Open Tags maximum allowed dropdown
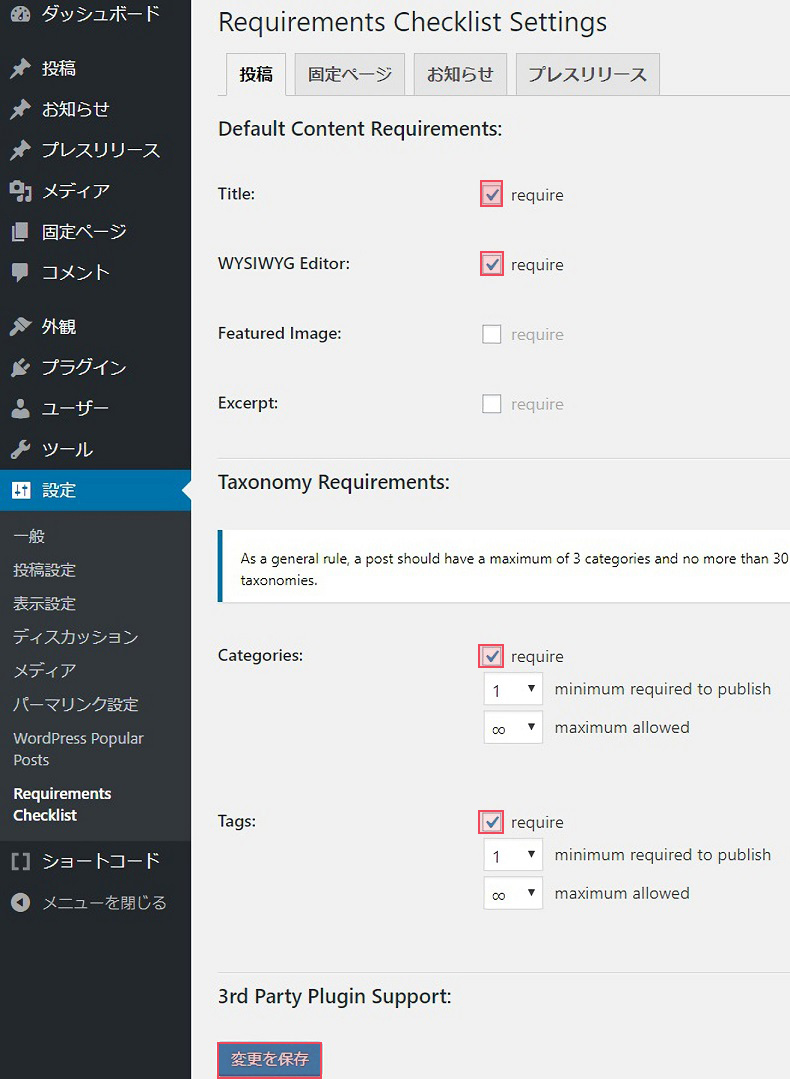The width and height of the screenshot is (790, 1079). [513, 893]
